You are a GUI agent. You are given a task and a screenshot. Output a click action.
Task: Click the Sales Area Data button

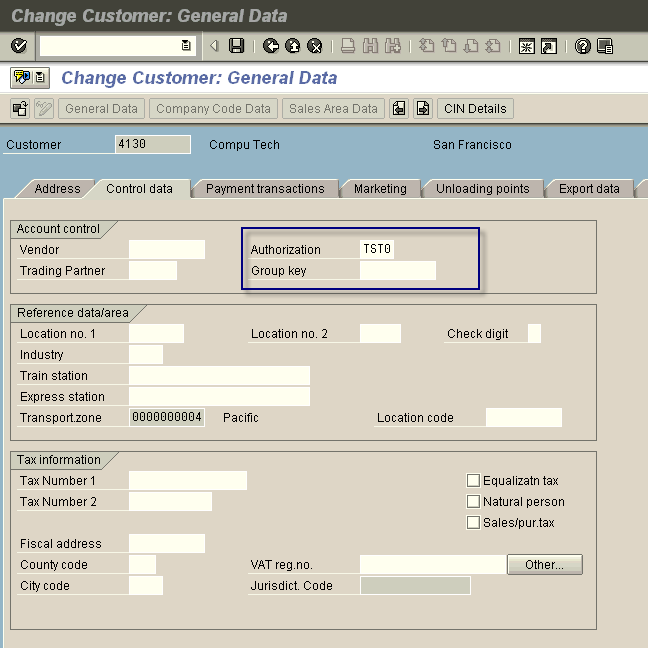333,109
